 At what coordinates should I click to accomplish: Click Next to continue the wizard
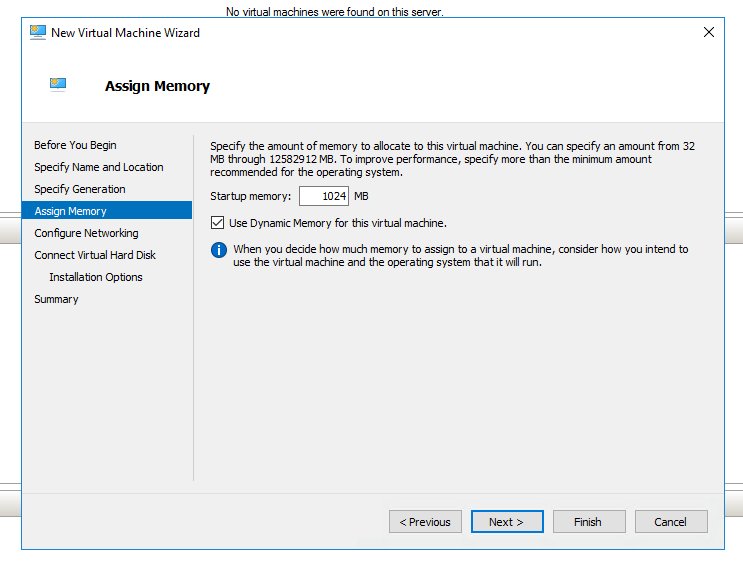click(x=507, y=522)
